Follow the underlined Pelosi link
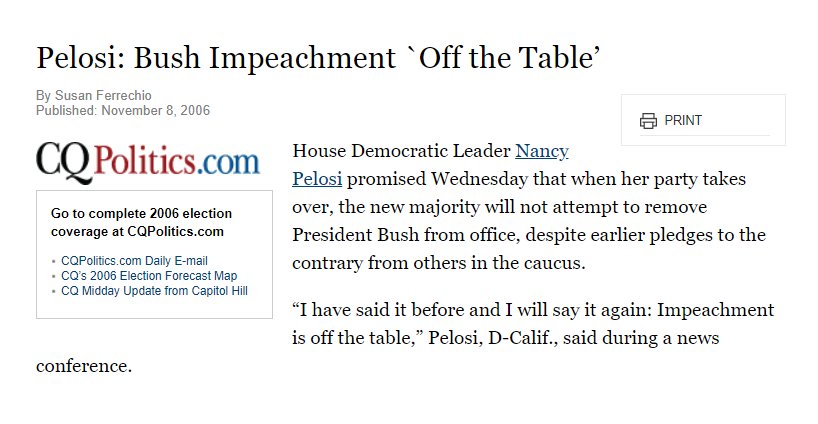 click(317, 179)
